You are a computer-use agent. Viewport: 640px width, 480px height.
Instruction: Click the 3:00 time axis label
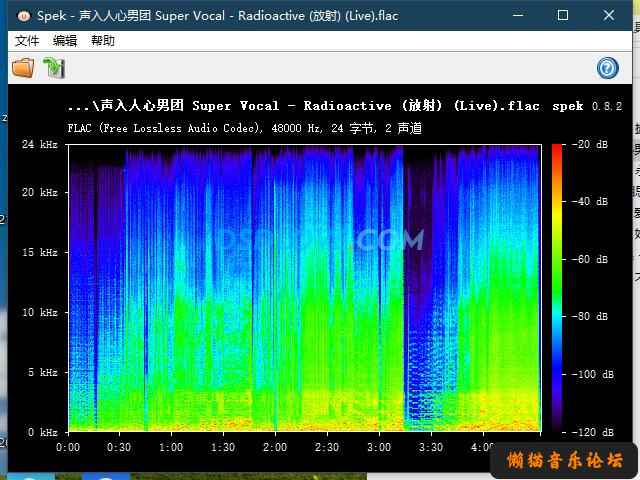click(379, 447)
